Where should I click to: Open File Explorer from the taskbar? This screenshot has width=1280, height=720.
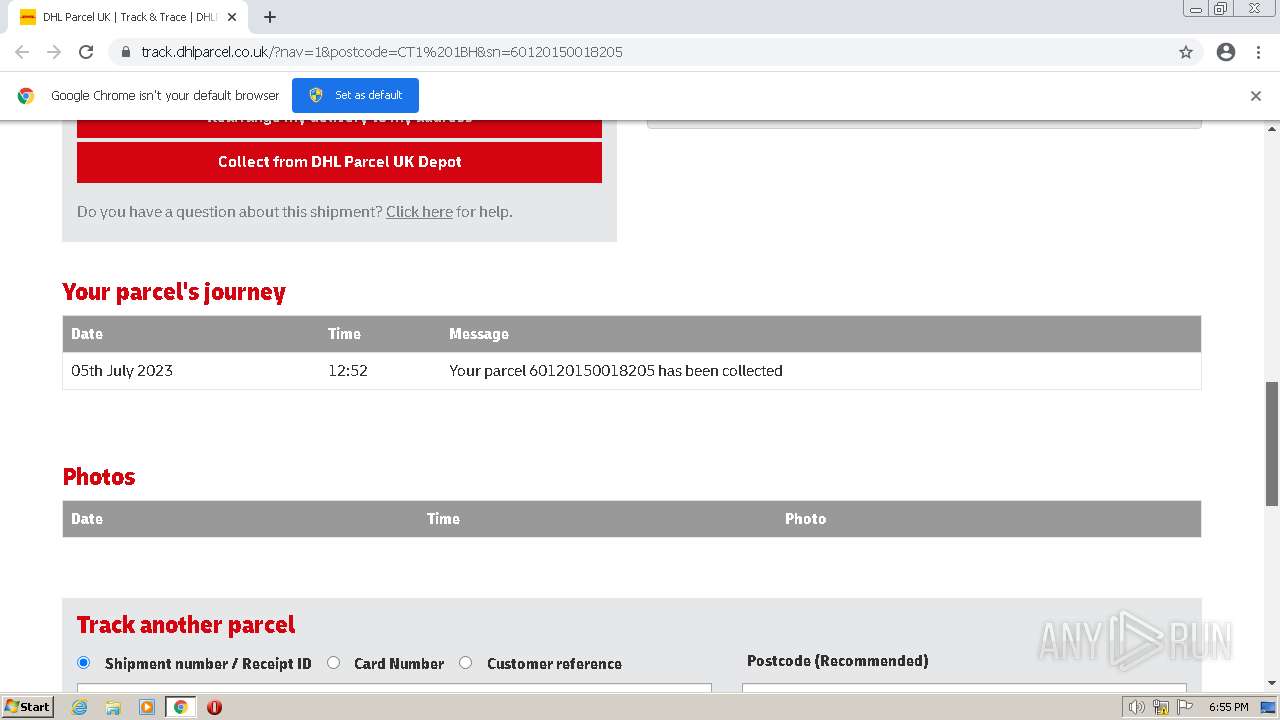point(113,707)
